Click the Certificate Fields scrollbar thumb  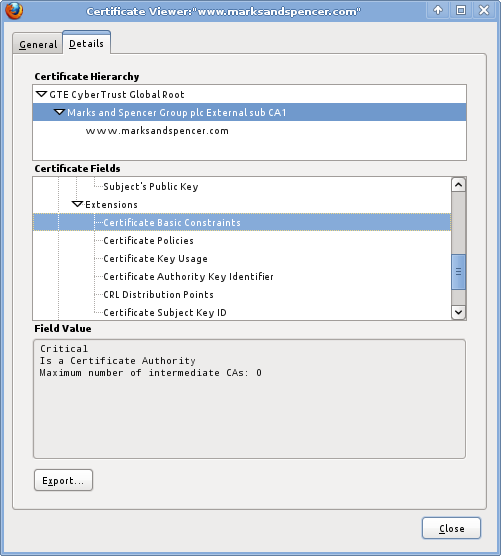(458, 272)
